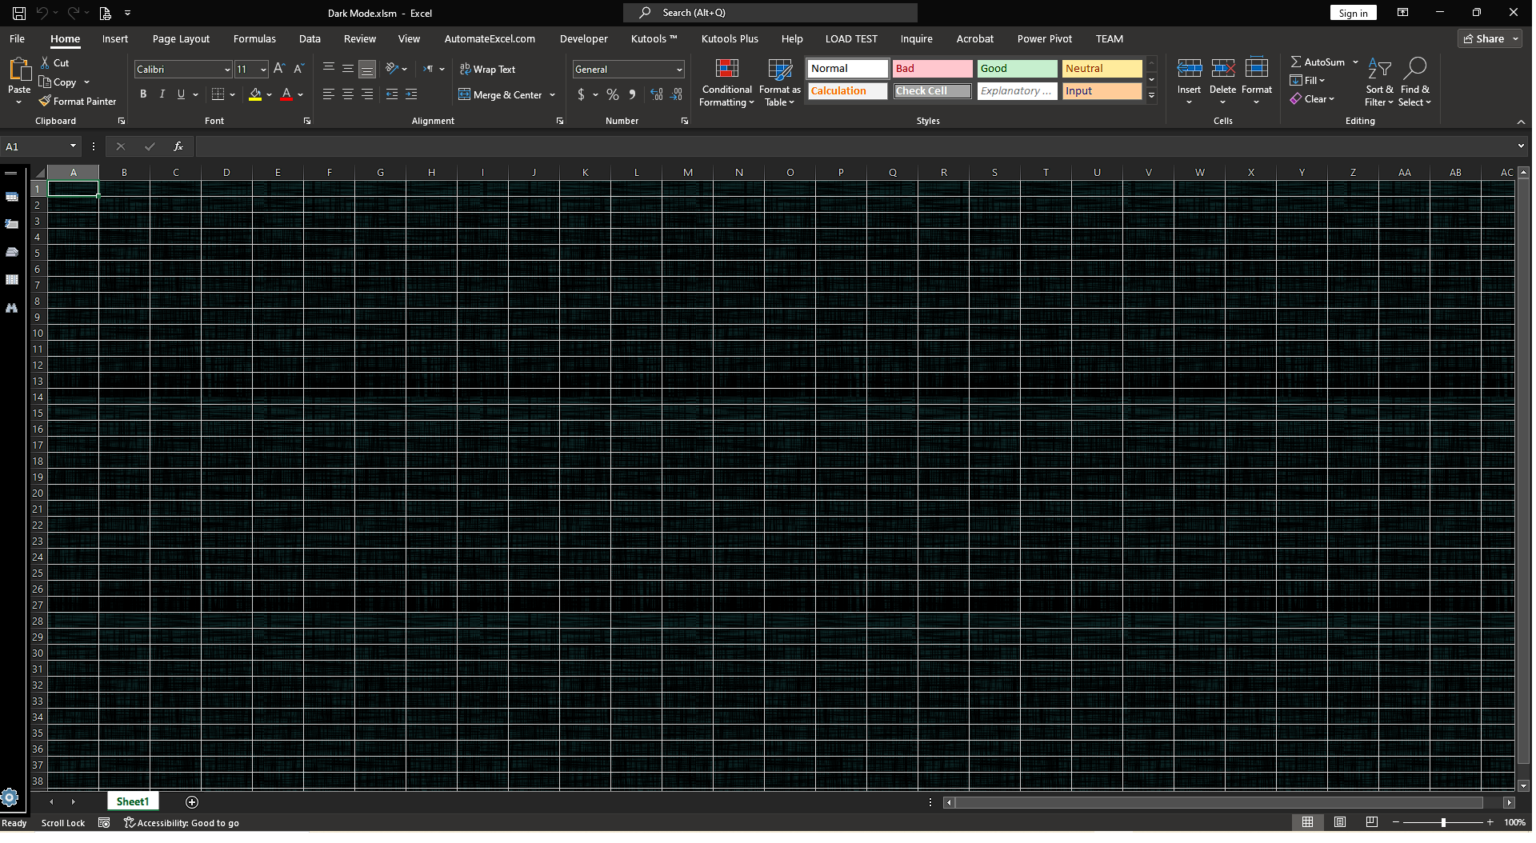Expand the Calibri font name dropdown
Image resolution: width=1536 pixels, height=843 pixels.
click(x=227, y=70)
